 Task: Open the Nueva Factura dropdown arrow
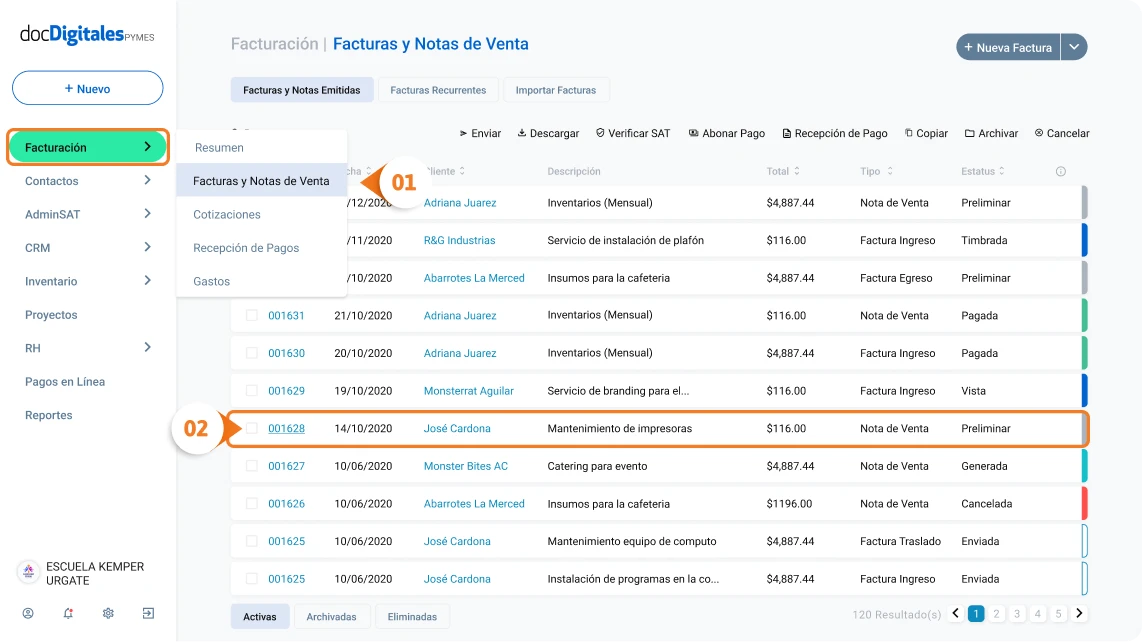click(x=1074, y=47)
